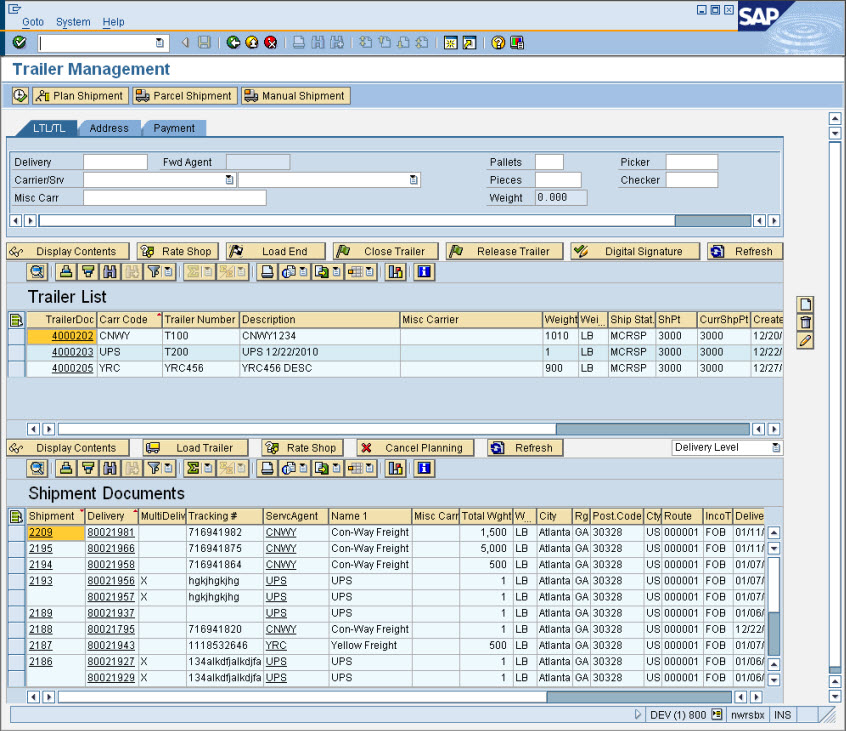Click the blue information icon in Trailer List toolbar
Screen dimensions: 846x731
click(424, 271)
